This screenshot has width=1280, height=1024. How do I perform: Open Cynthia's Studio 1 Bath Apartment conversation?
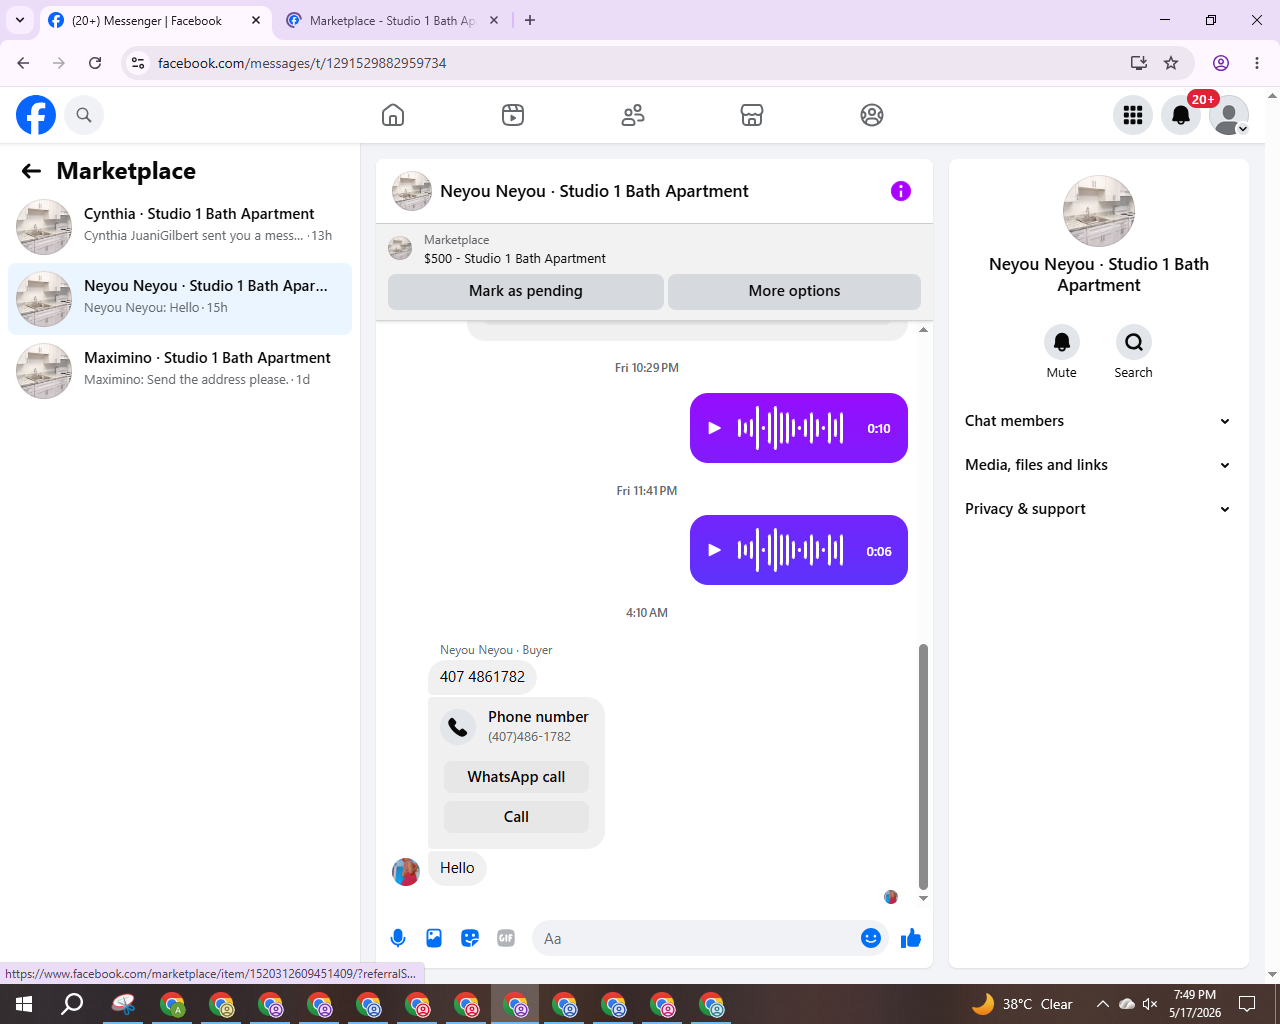[x=180, y=227]
